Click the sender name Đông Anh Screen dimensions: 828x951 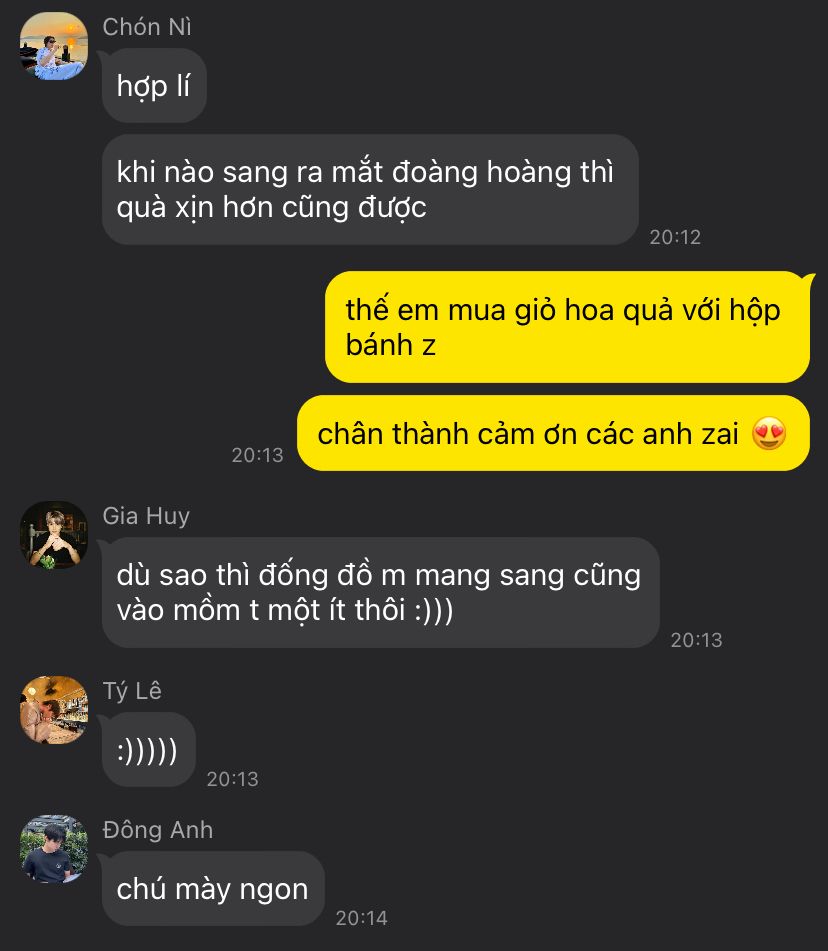[158, 830]
